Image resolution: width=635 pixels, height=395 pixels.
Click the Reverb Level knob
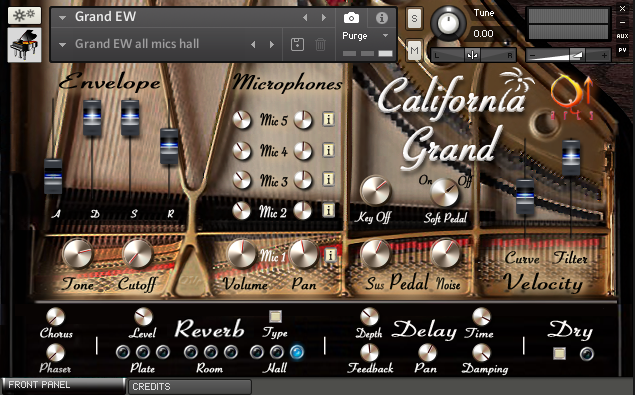tap(143, 316)
